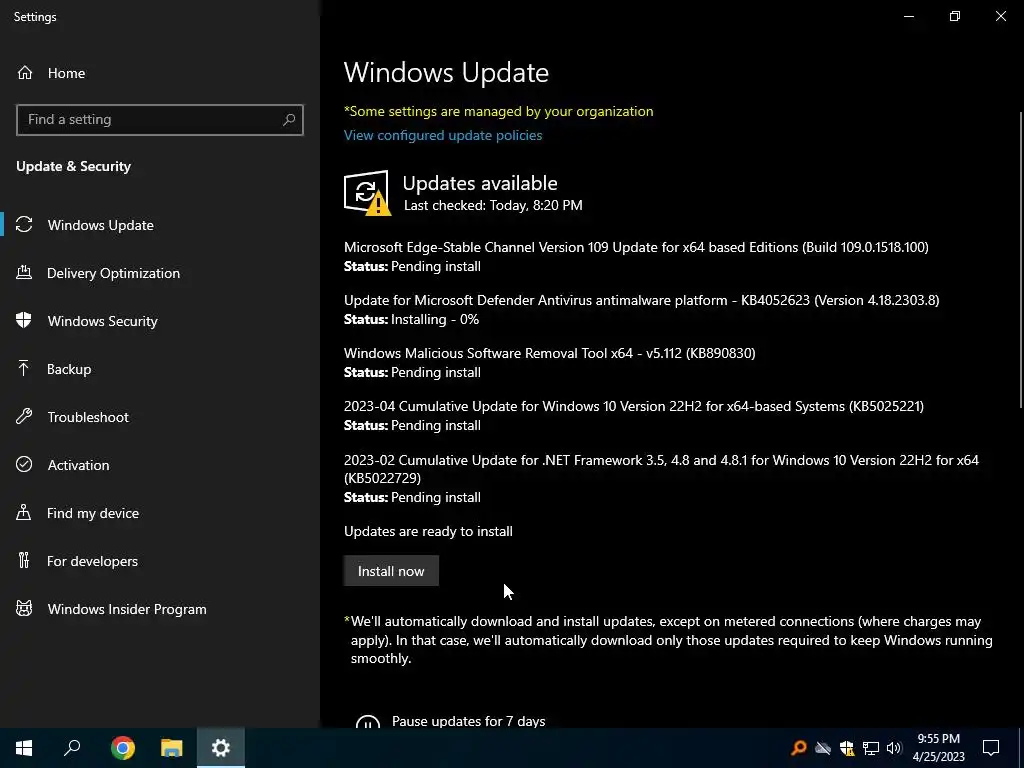Click the Windows Security shield icon
The width and height of the screenshot is (1024, 768).
point(24,321)
